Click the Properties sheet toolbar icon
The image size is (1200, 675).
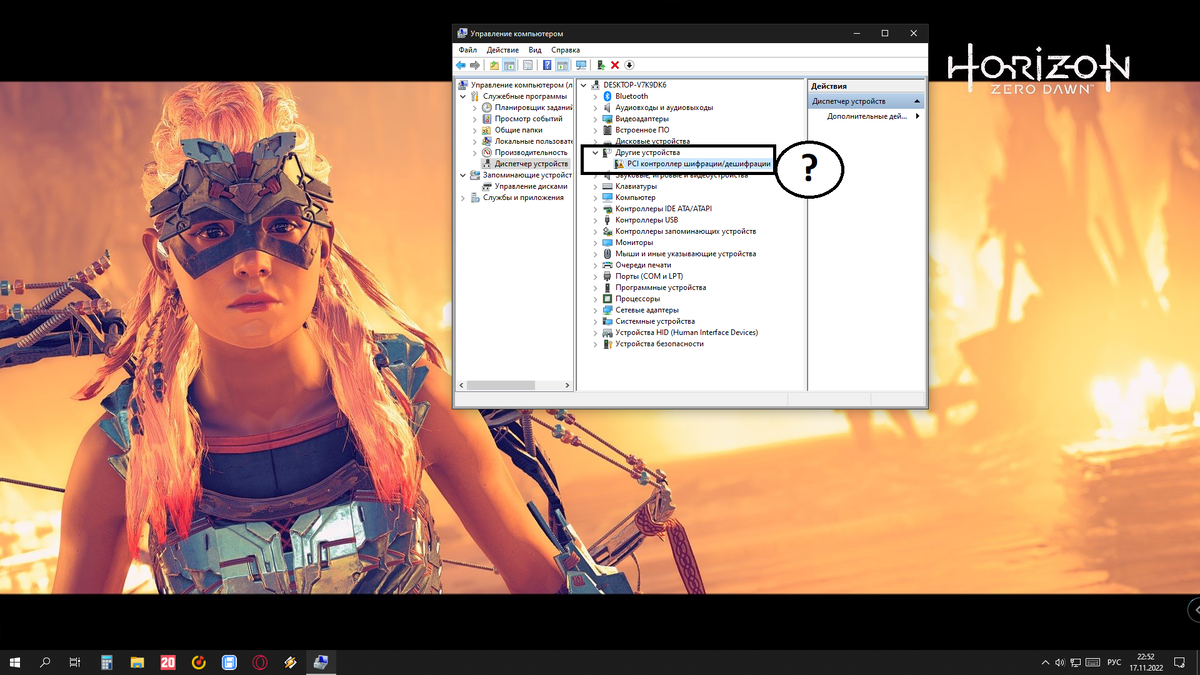[x=527, y=65]
